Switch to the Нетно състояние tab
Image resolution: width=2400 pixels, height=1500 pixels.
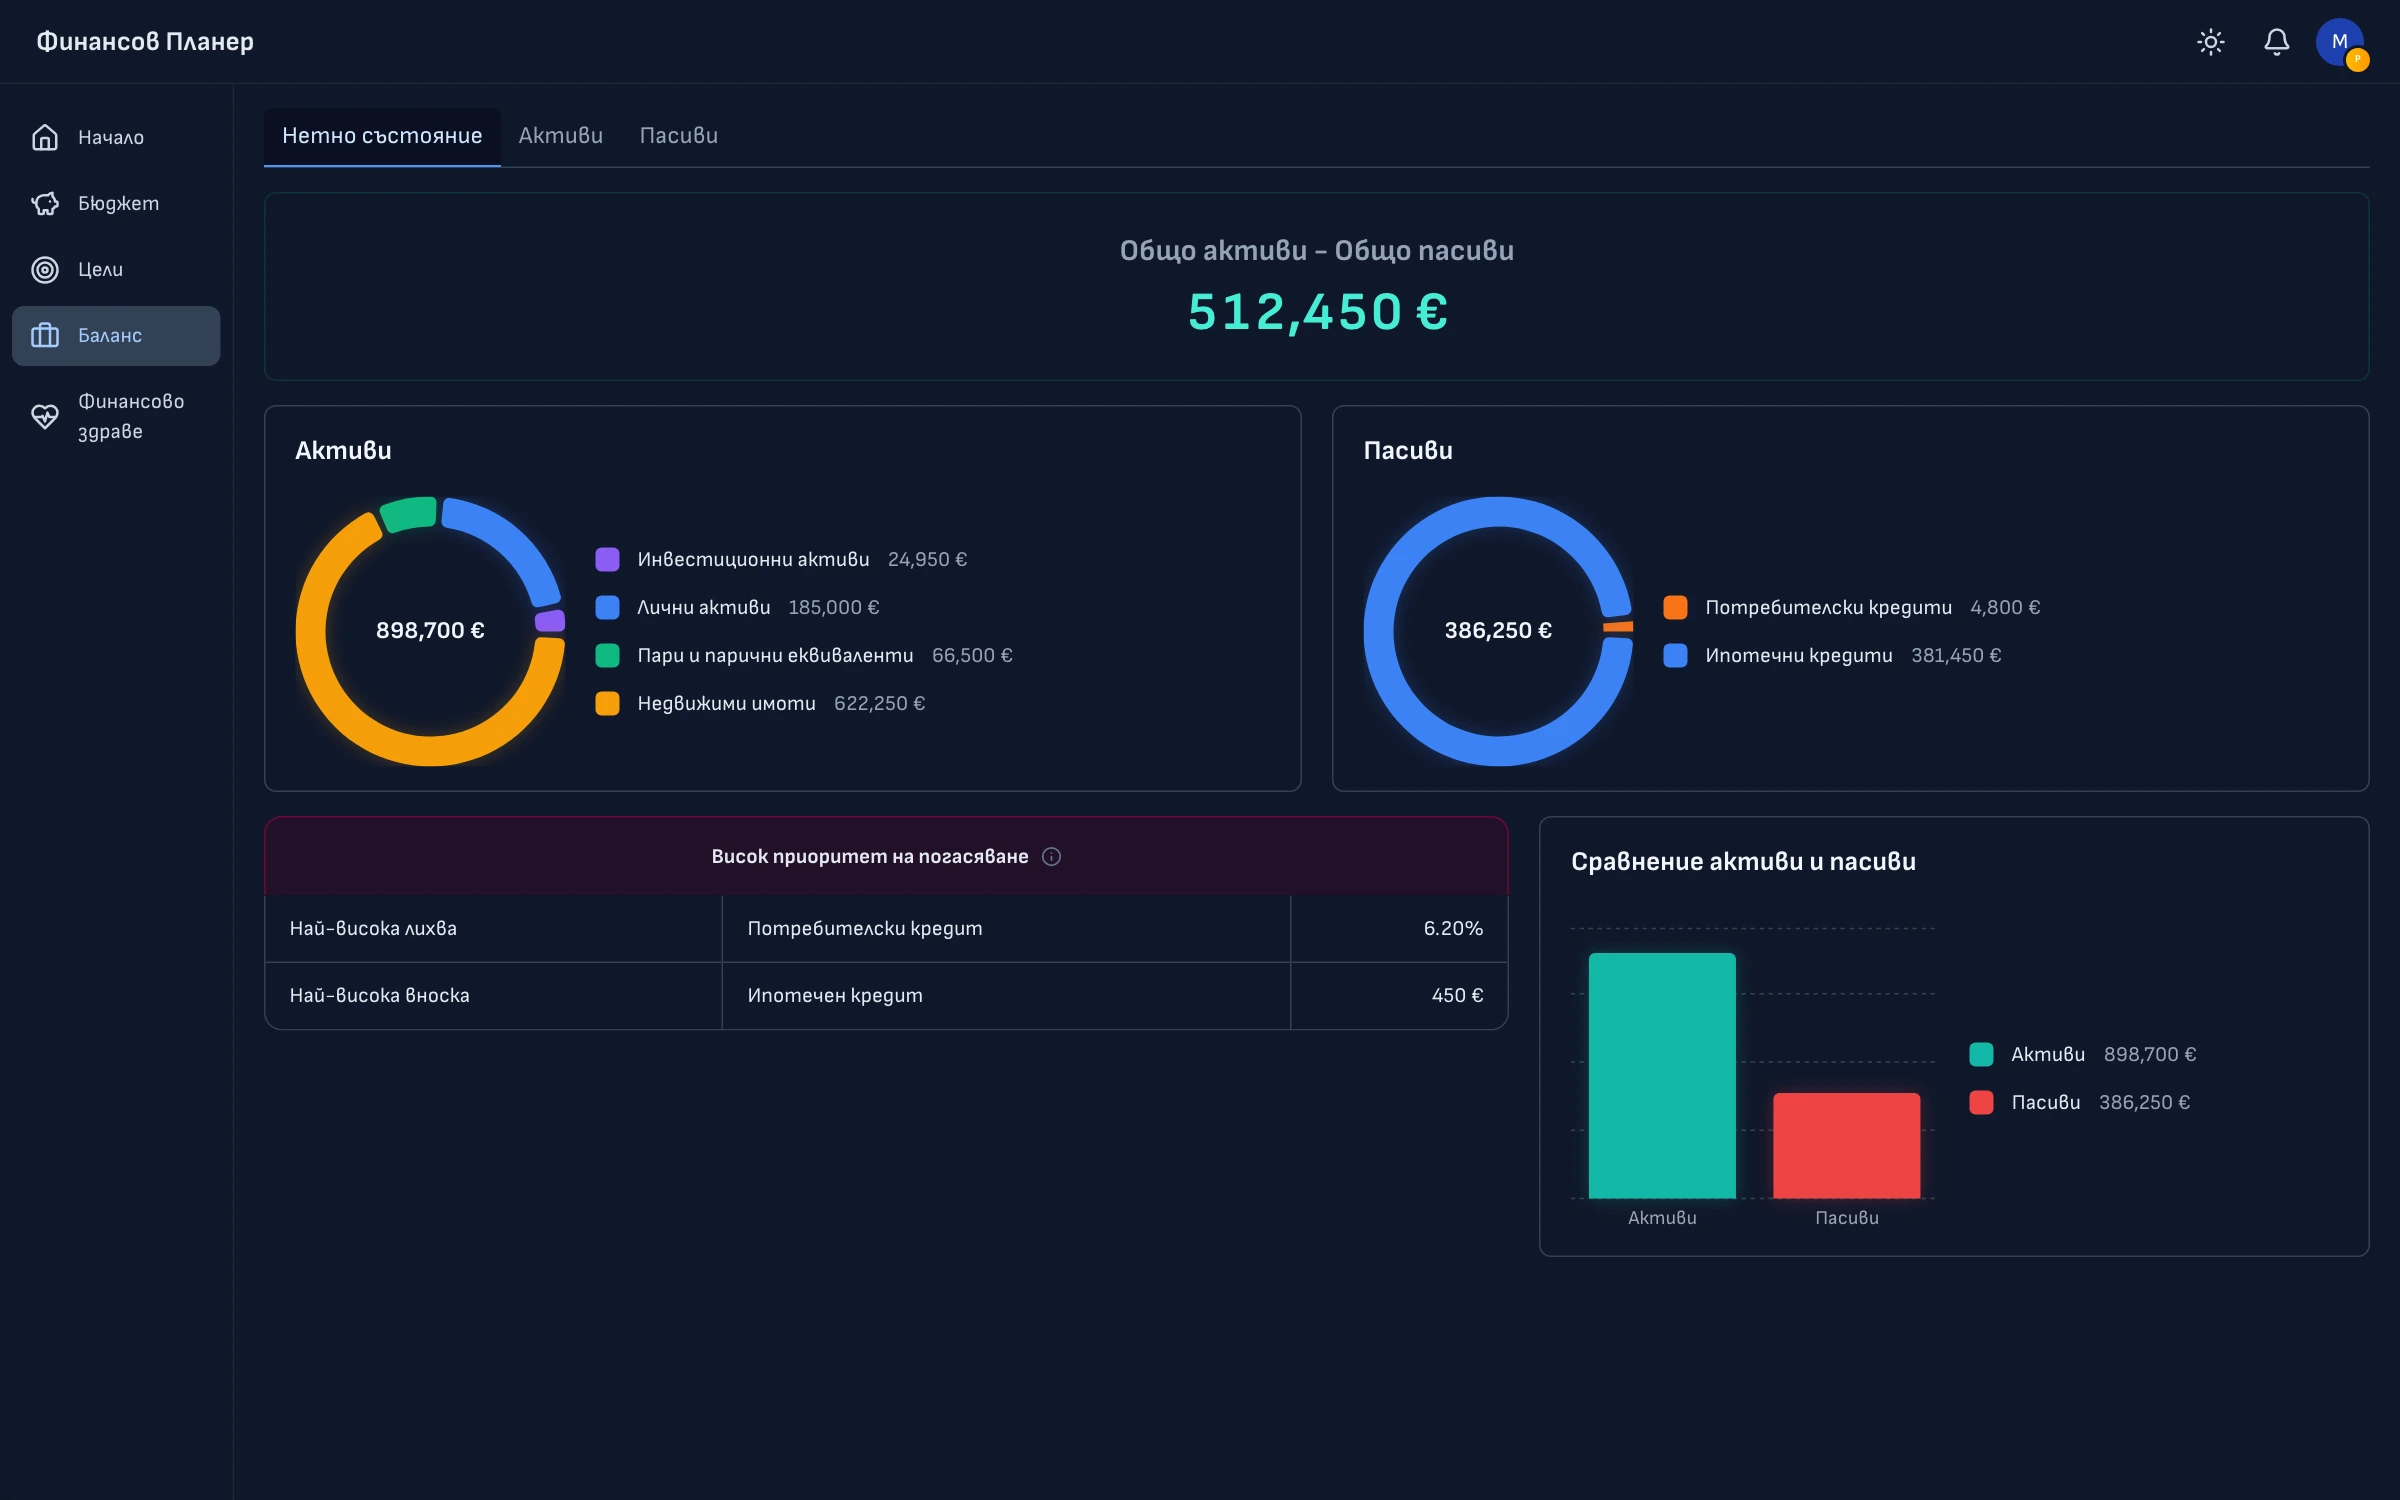[382, 136]
